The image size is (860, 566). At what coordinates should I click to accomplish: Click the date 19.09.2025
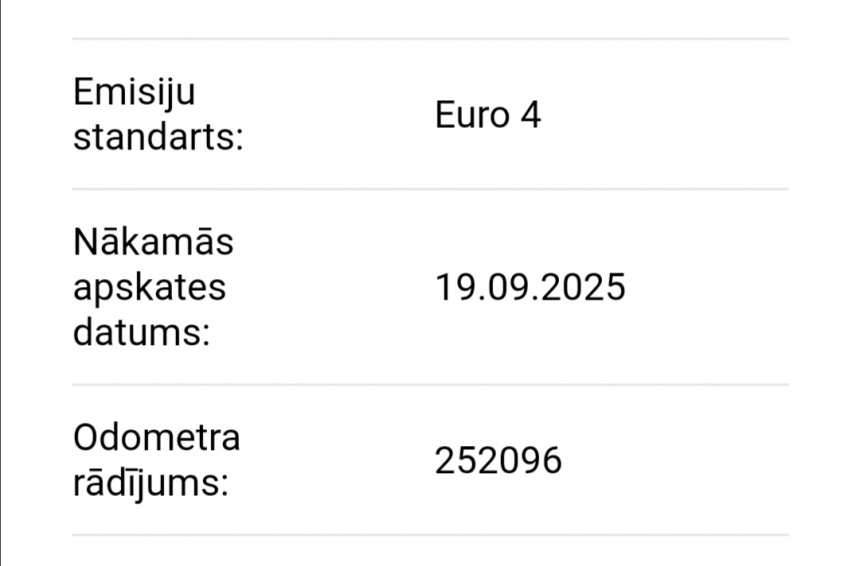point(530,287)
